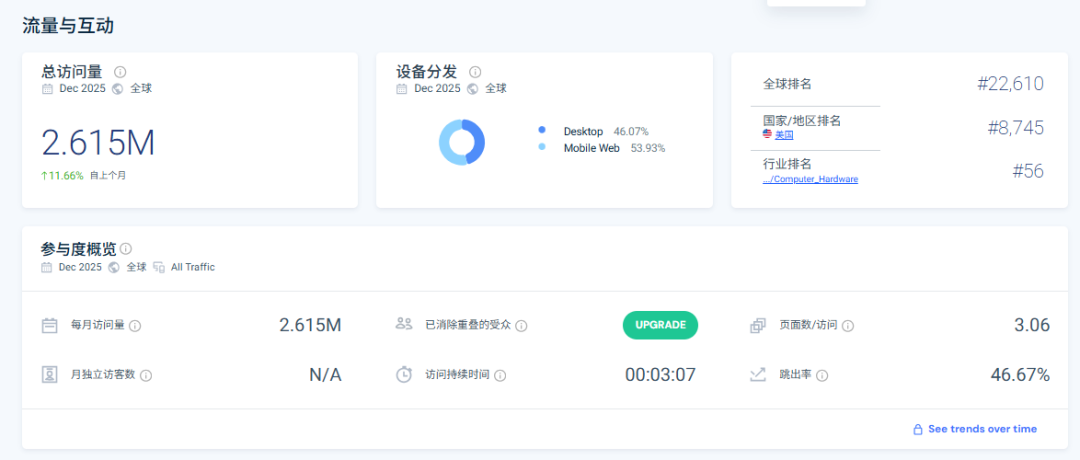Click the 每月访问量 calendar icon
Image resolution: width=1080 pixels, height=460 pixels.
click(50, 325)
